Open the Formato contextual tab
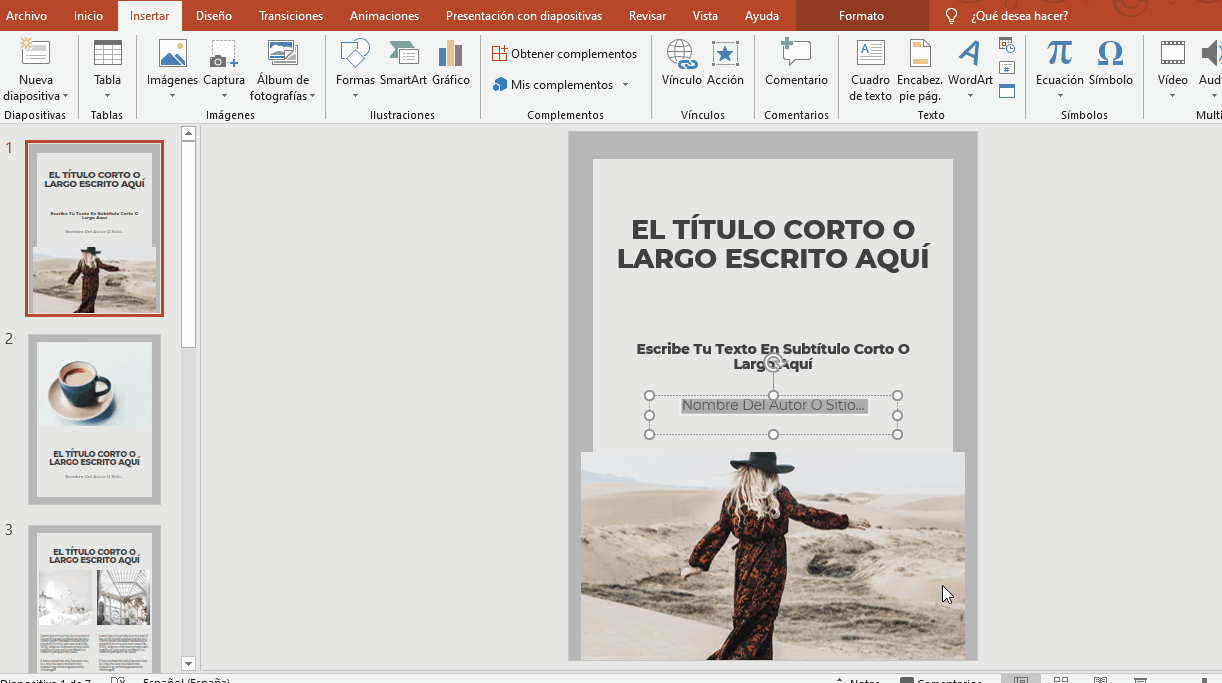The width and height of the screenshot is (1222, 683). tap(862, 16)
